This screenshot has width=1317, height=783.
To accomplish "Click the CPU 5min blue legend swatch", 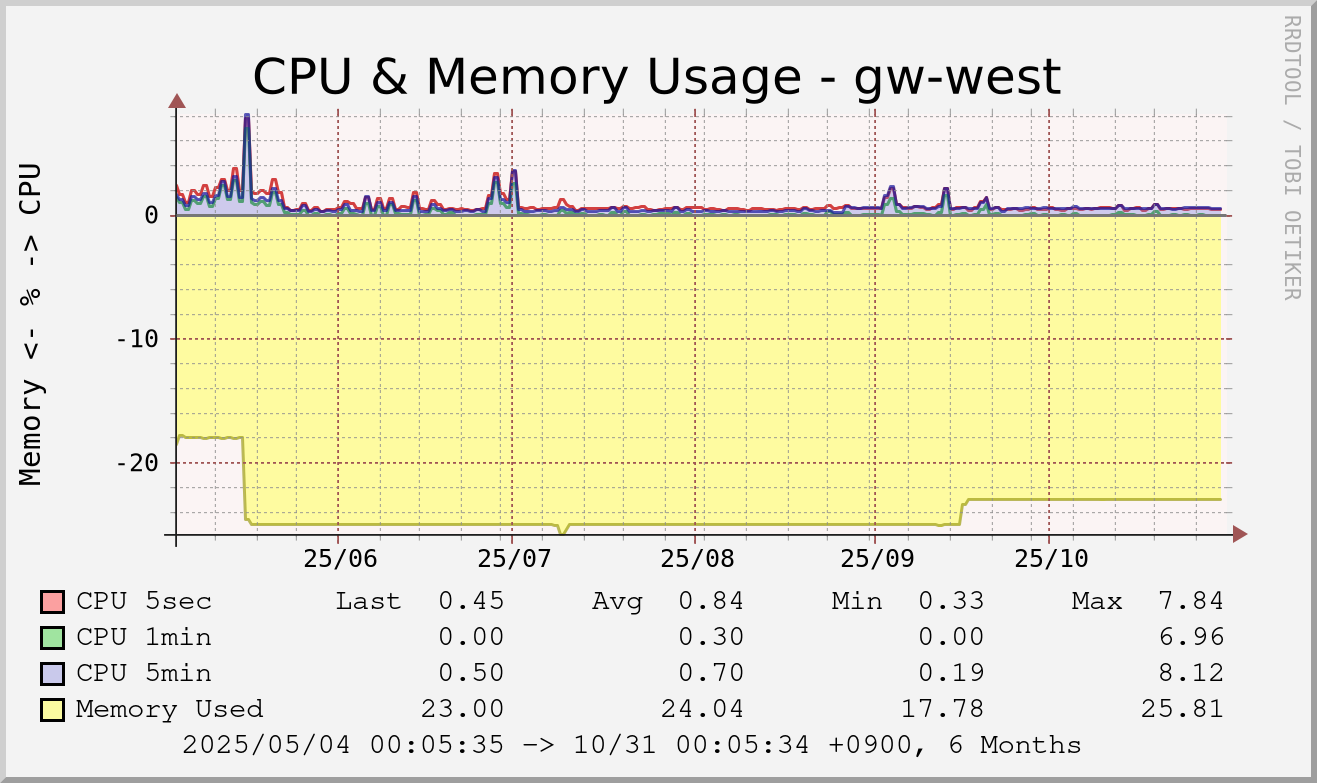I will (x=52, y=674).
